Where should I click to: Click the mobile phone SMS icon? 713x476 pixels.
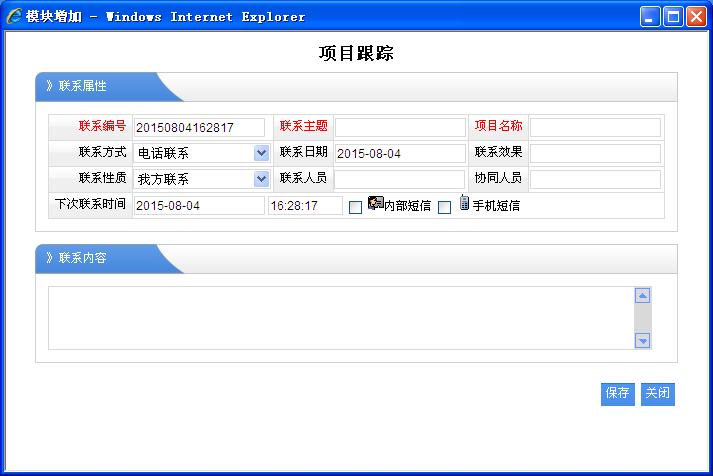[464, 203]
